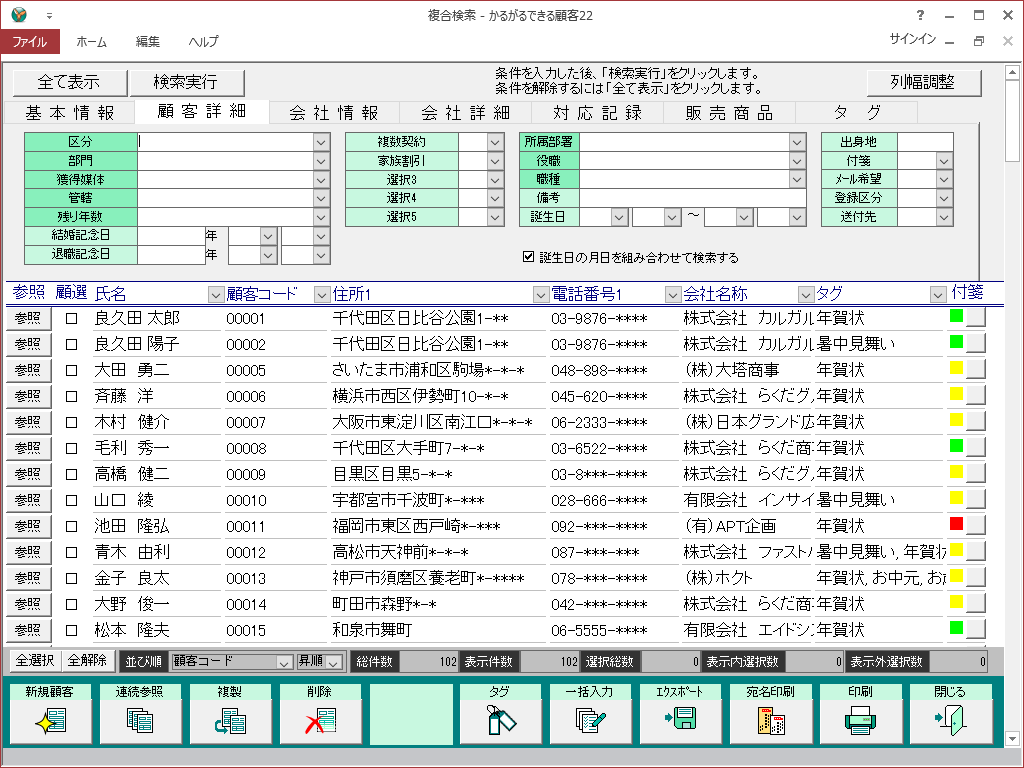Open the 獲得媒体 dropdown list
1024x768 pixels.
click(321, 180)
